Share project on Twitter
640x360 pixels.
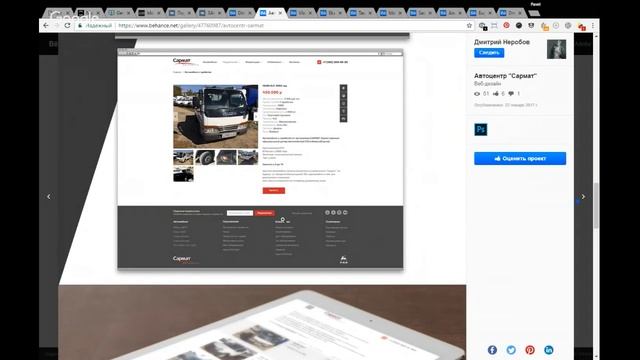coord(511,350)
